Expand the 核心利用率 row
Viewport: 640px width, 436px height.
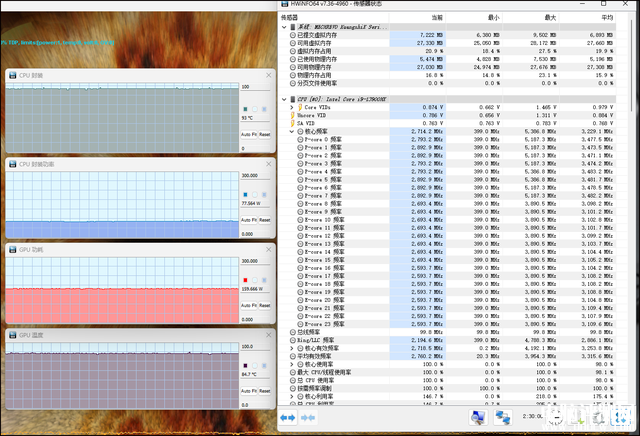coord(291,396)
